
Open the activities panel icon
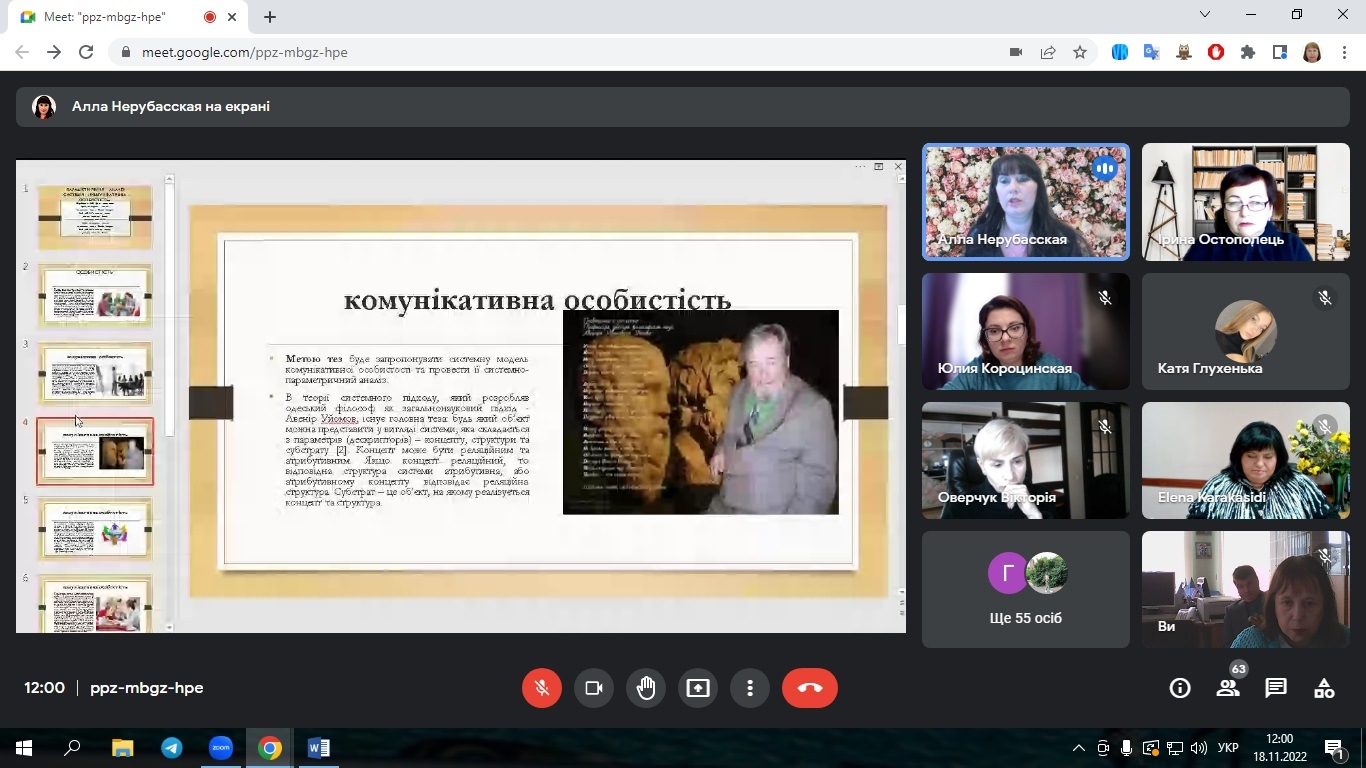pos(1323,688)
